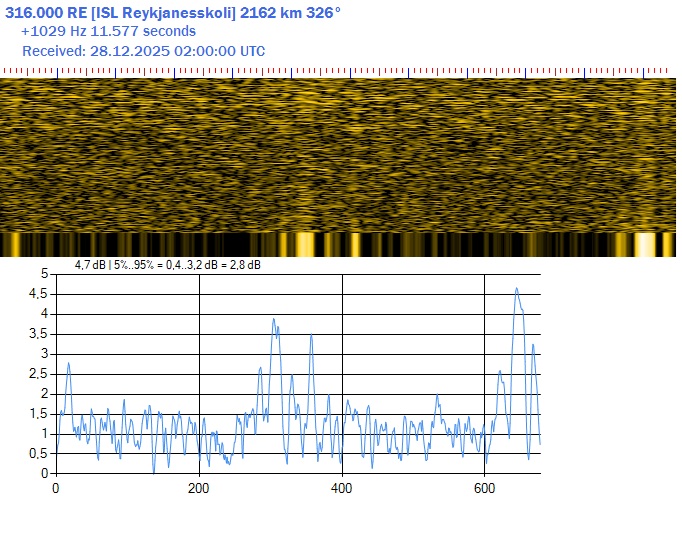
Task: Click the 400 label on the x-axis
Action: click(342, 488)
